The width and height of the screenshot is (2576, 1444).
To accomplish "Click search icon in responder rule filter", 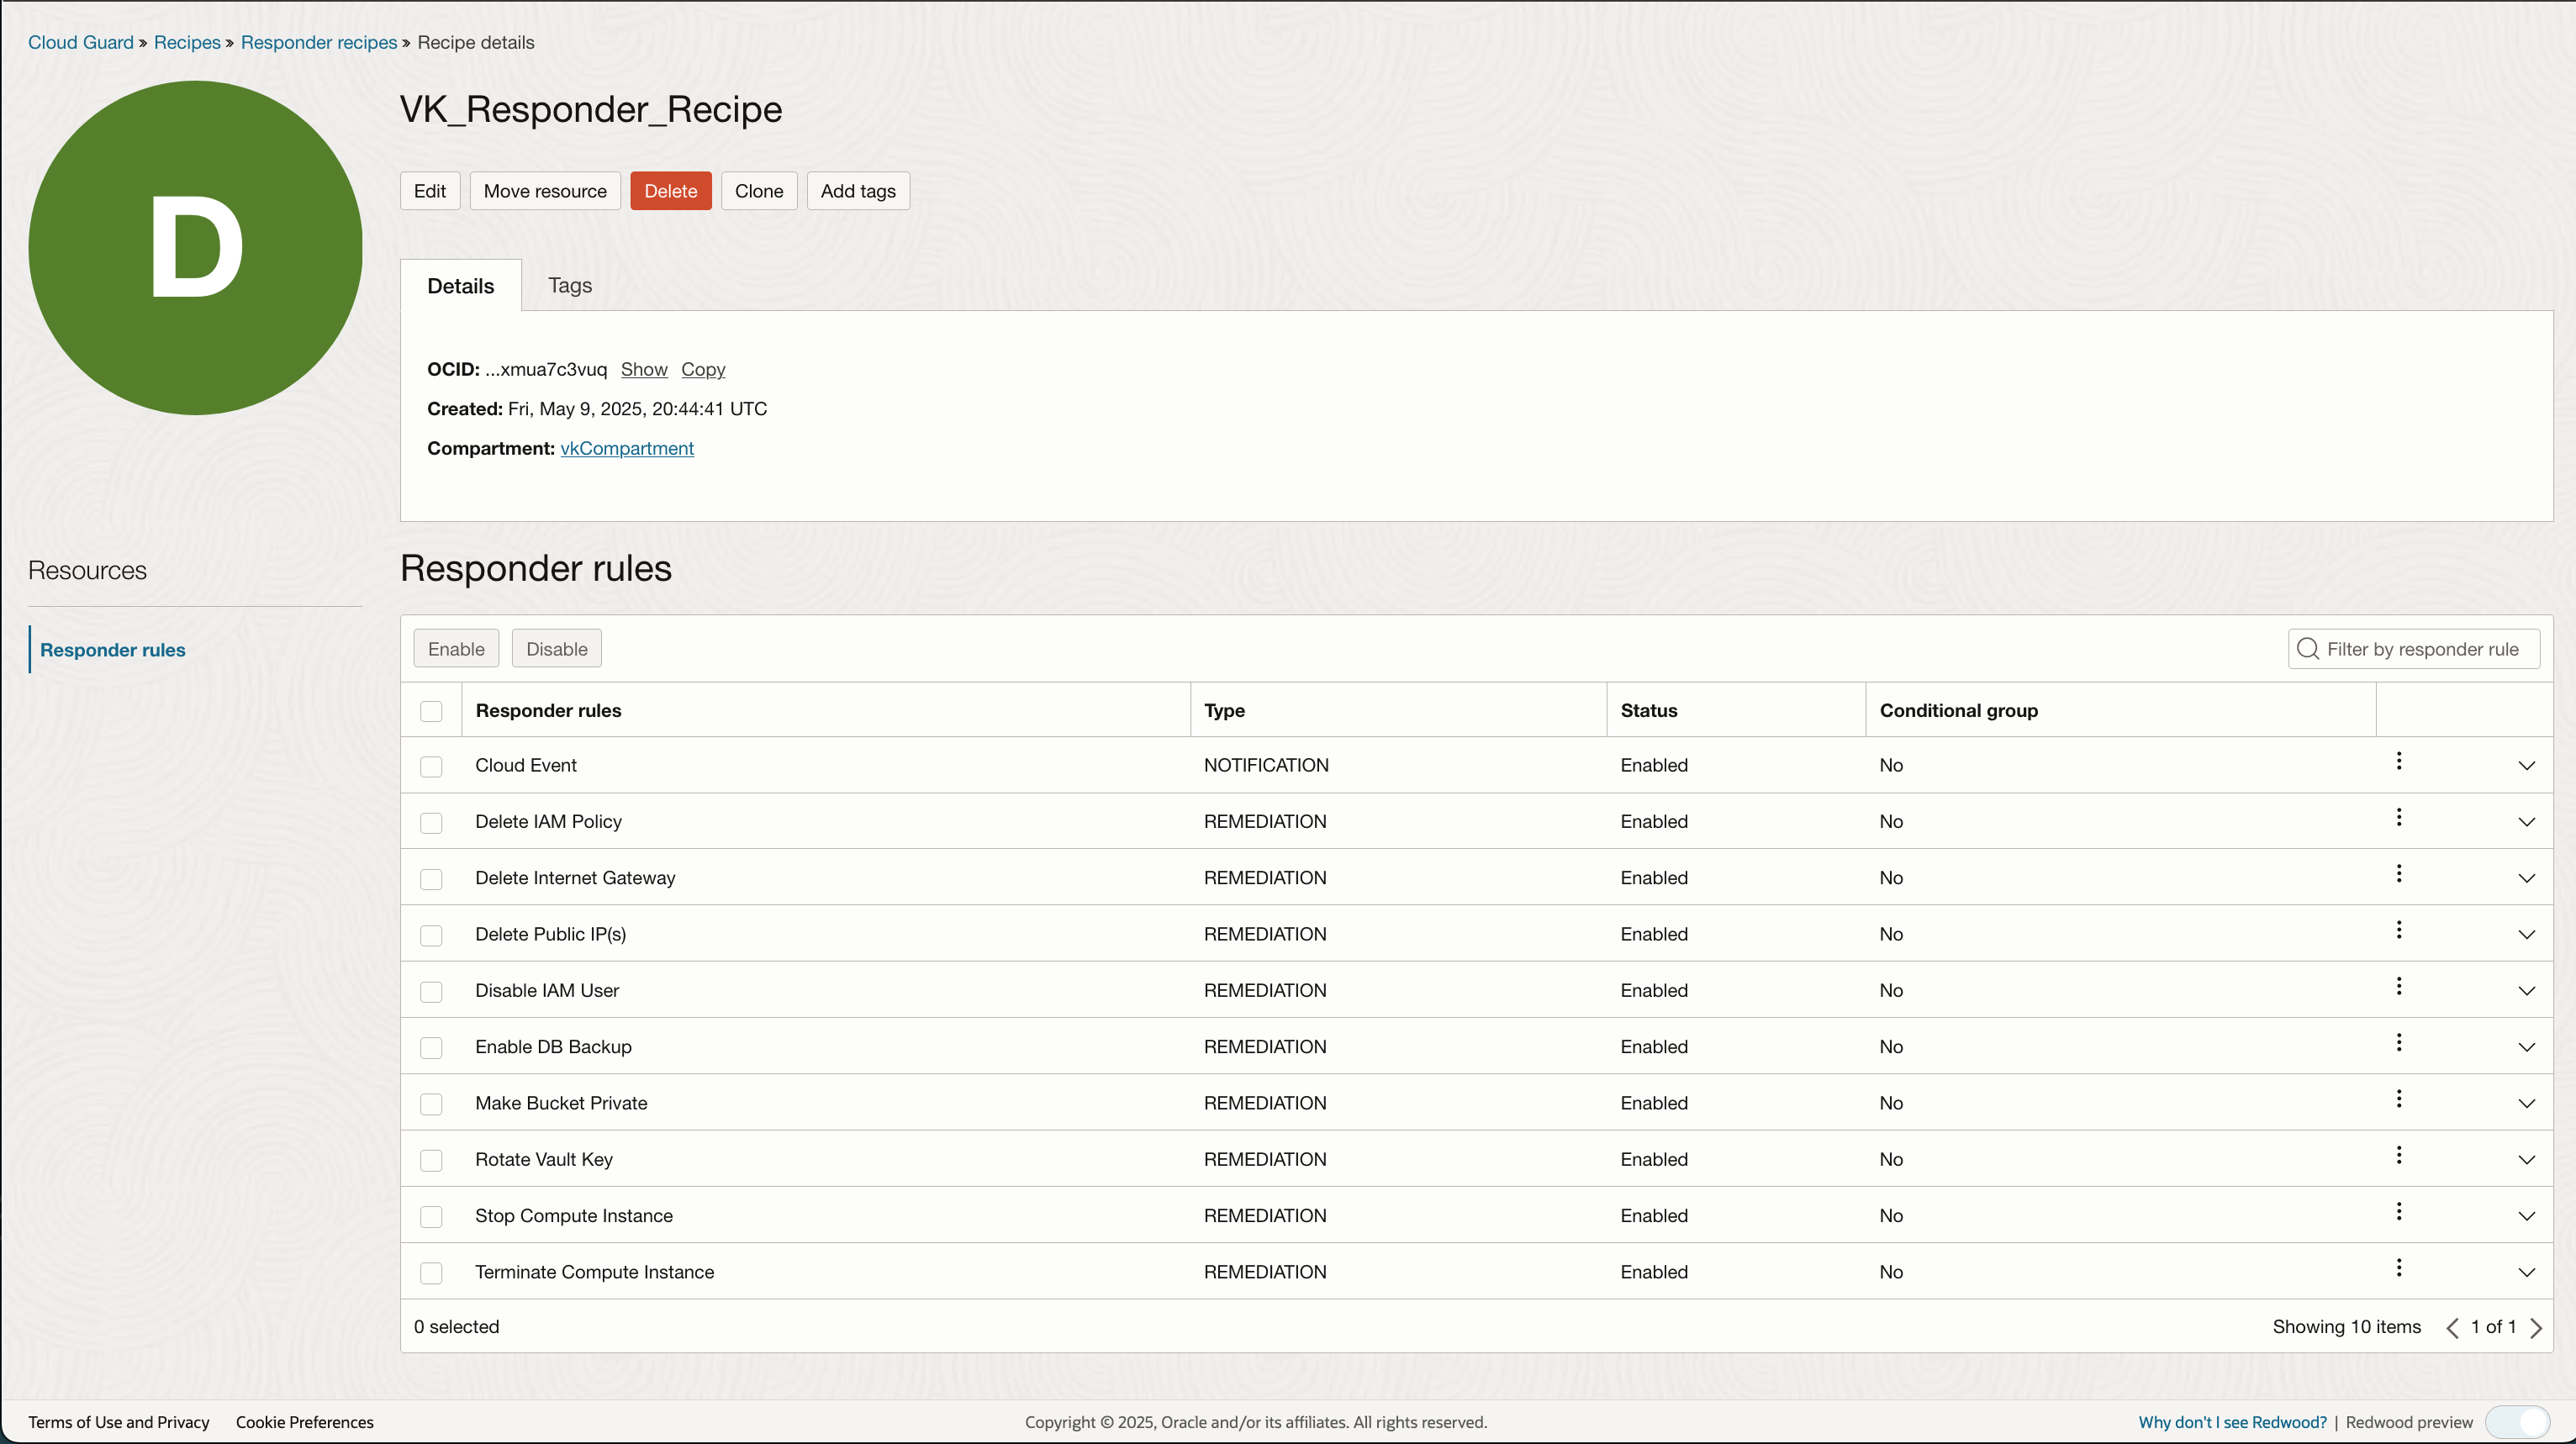I will (x=2307, y=649).
